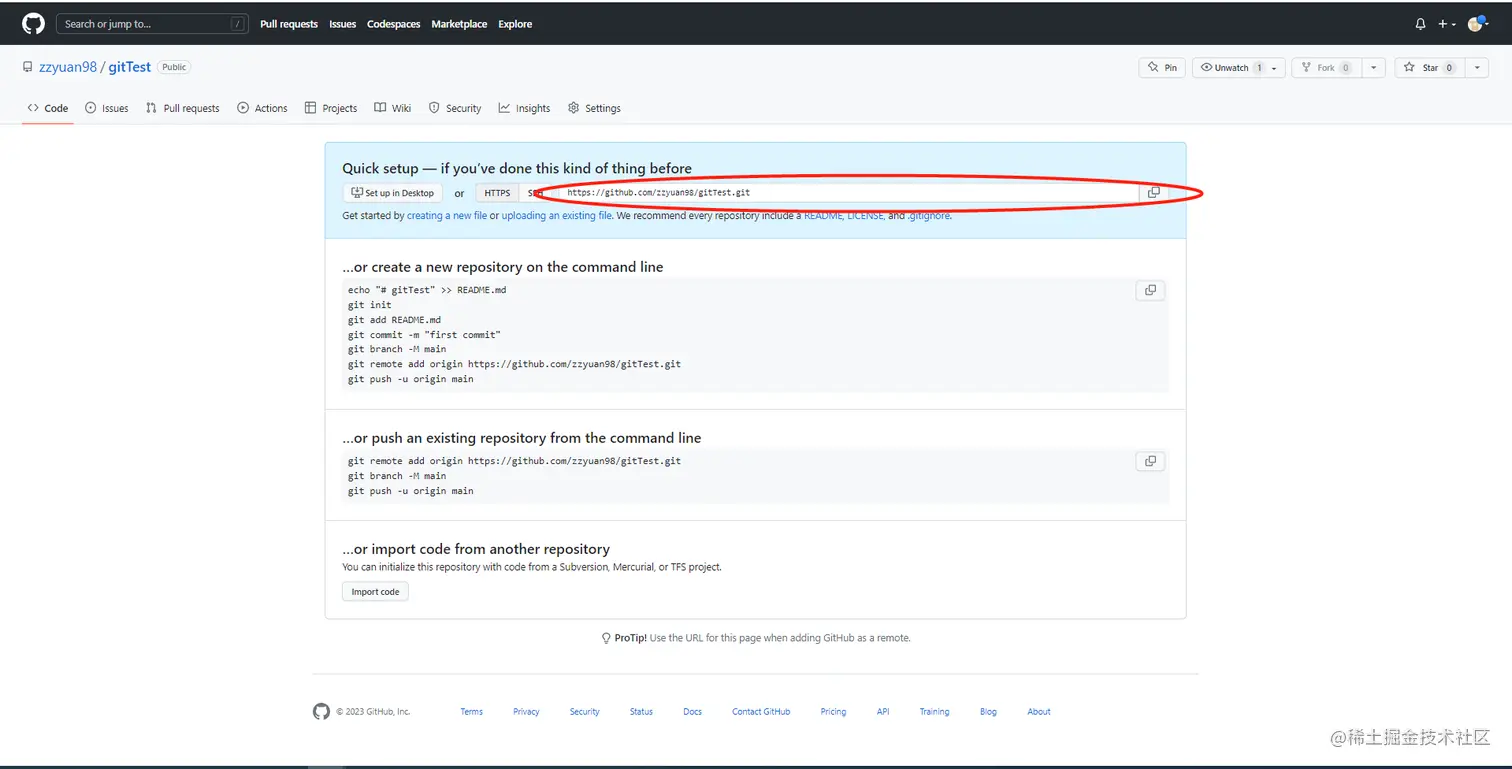
Task: Open the notifications bell
Action: (x=1420, y=24)
